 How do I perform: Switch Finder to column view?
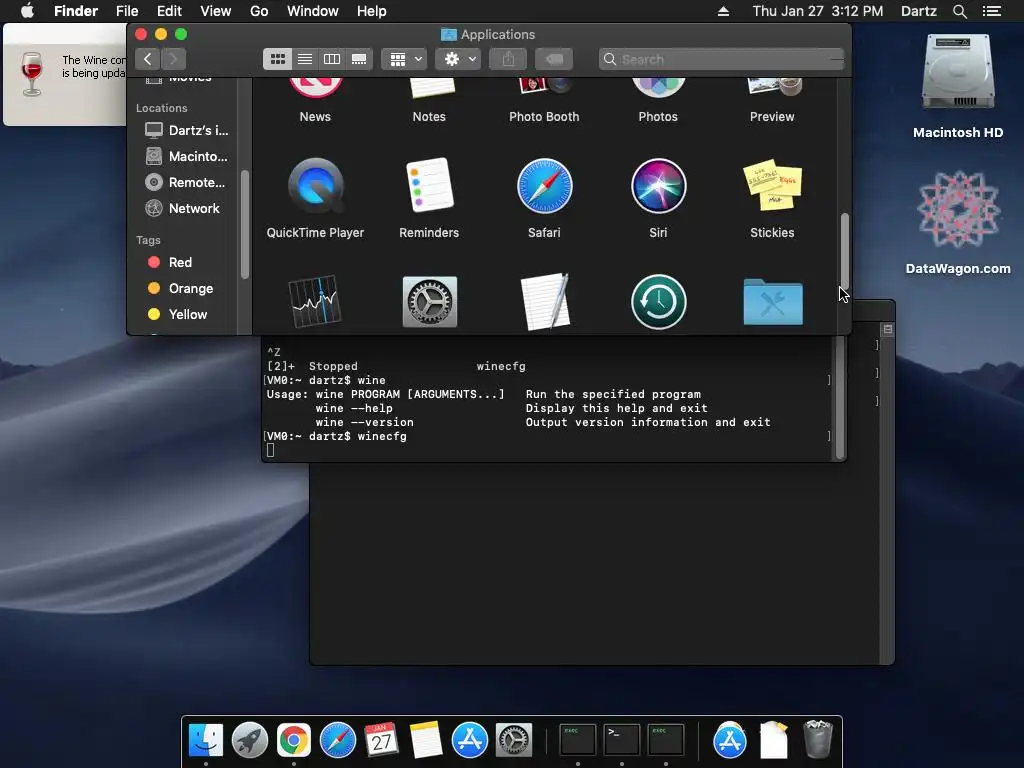pos(332,59)
